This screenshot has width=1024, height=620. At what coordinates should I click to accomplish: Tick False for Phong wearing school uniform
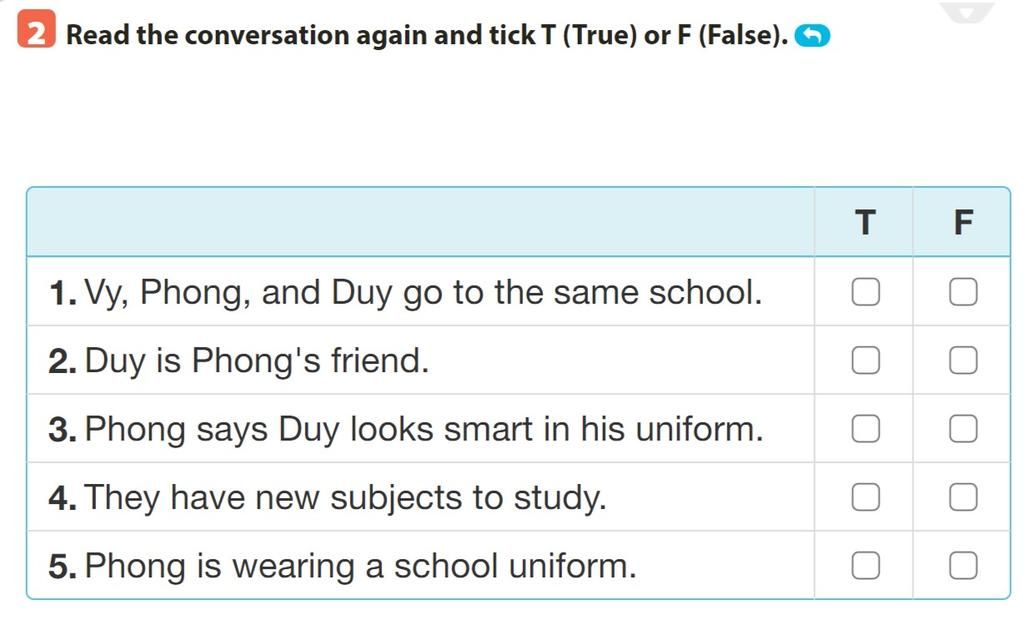tap(963, 566)
